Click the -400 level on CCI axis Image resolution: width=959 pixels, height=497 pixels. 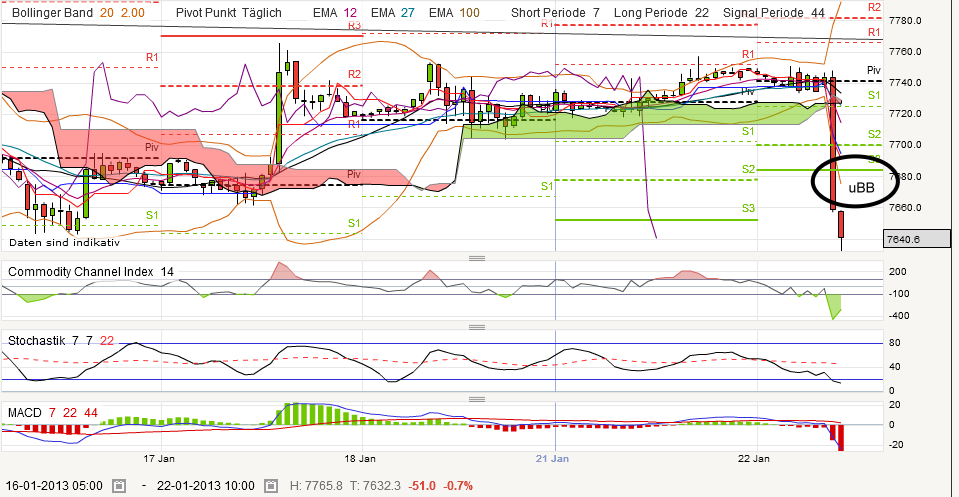pyautogui.click(x=898, y=316)
